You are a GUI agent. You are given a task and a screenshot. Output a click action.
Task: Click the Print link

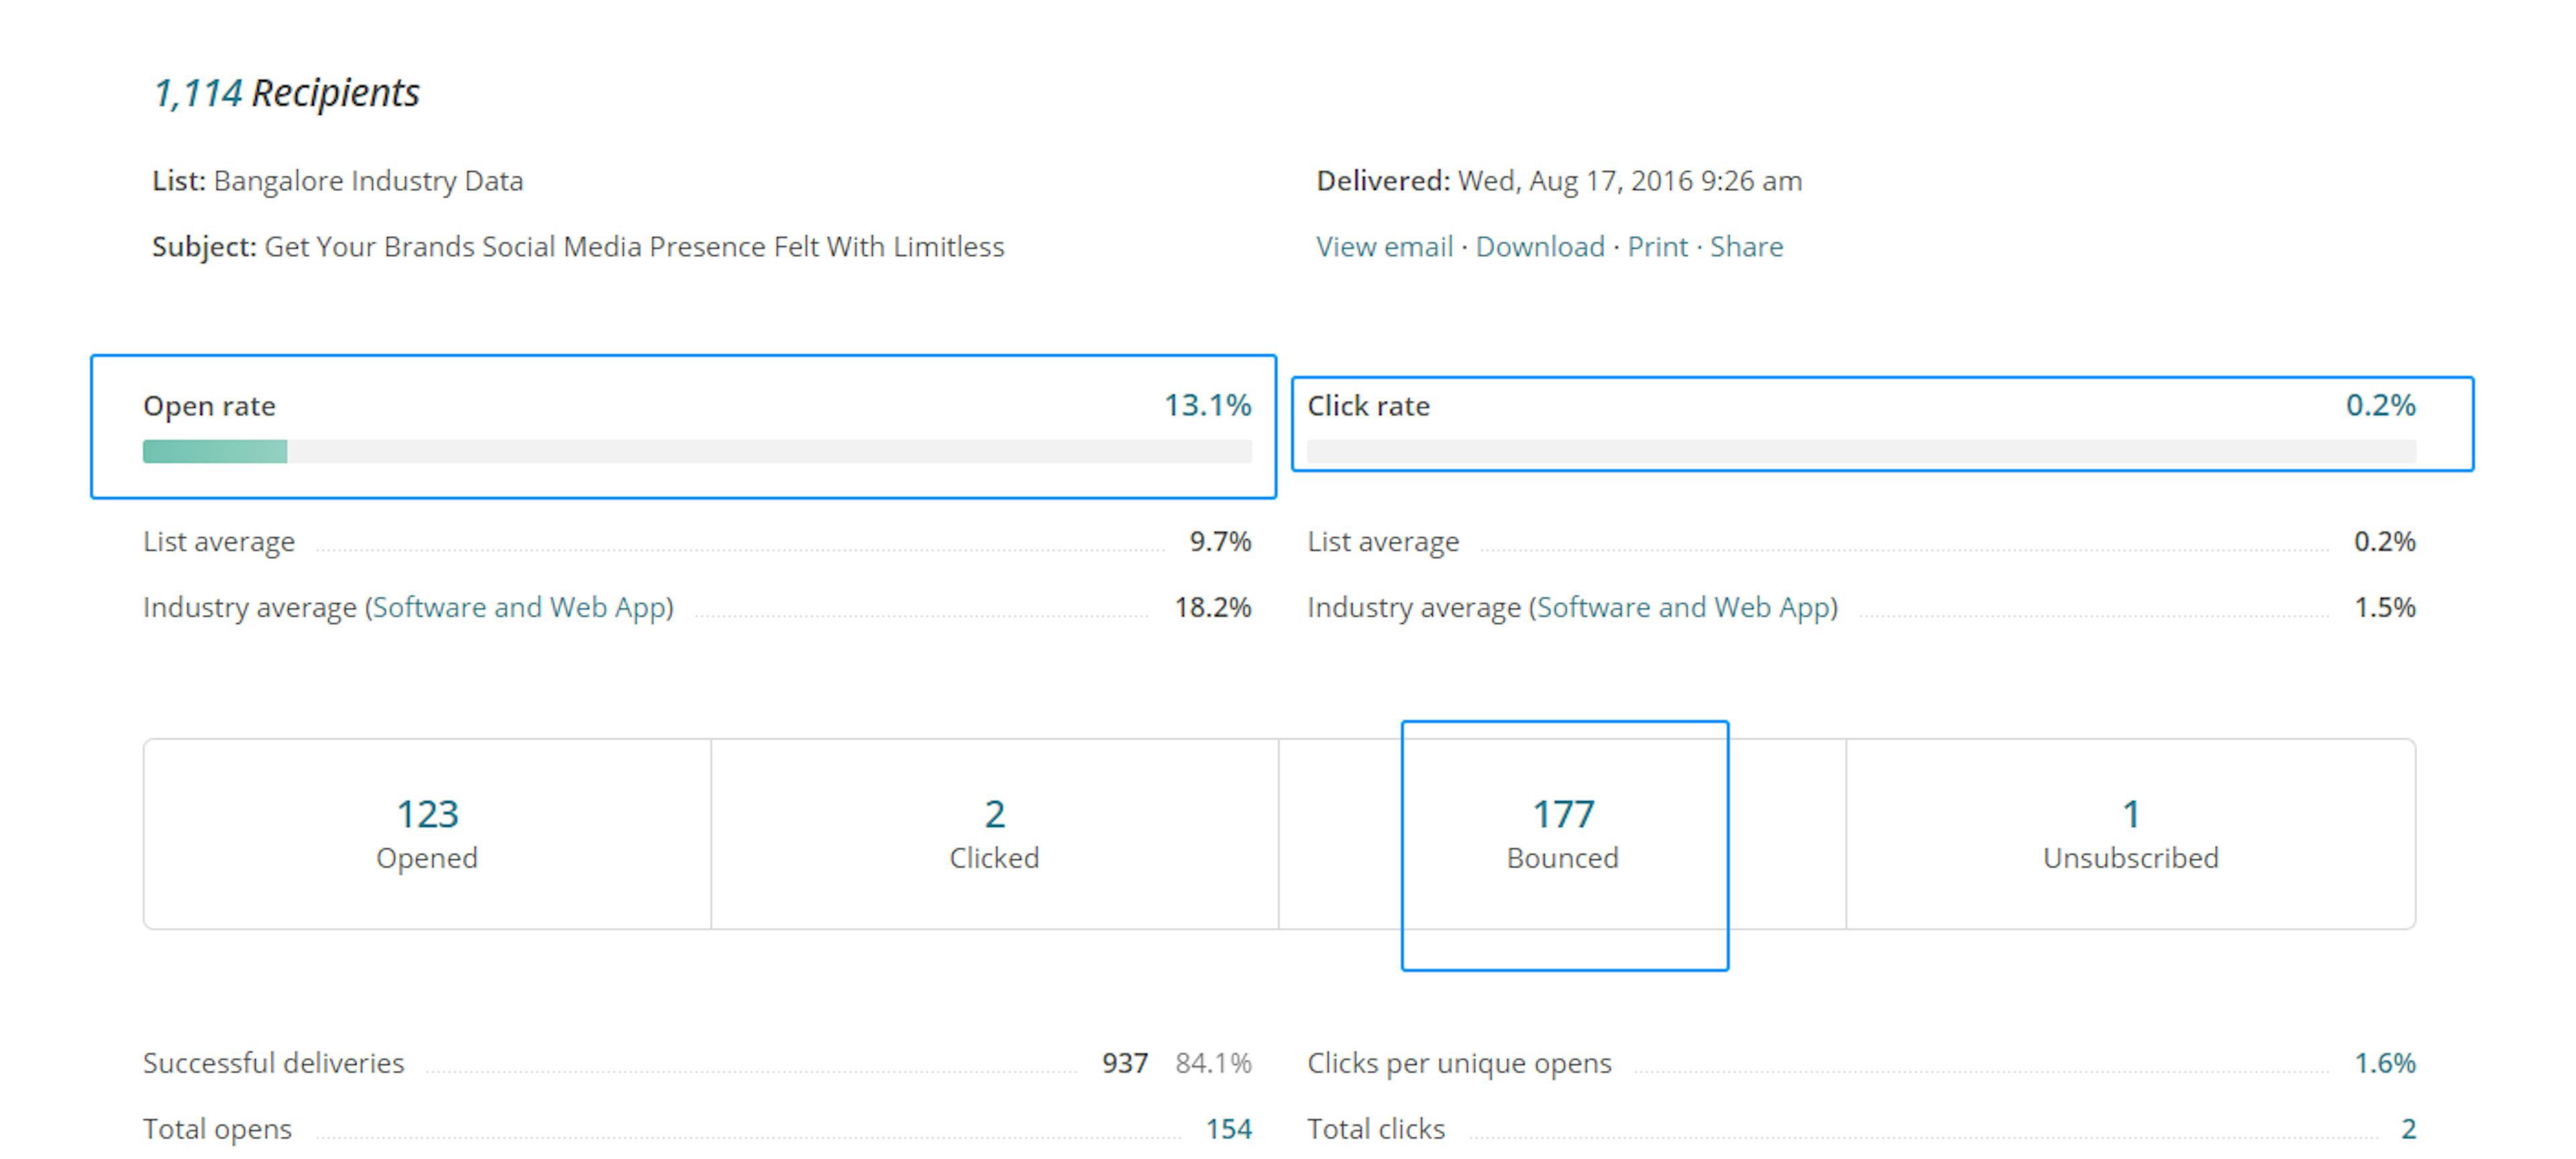tap(1657, 246)
